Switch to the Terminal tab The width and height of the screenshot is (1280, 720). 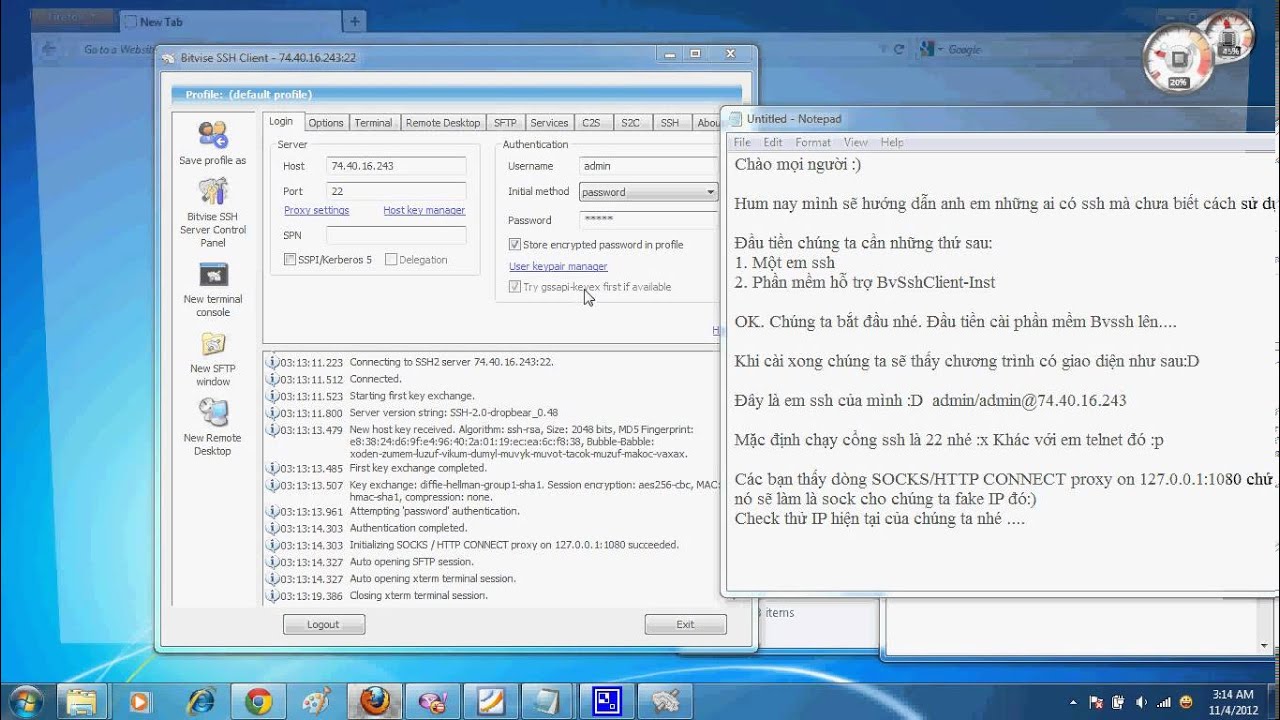[373, 123]
